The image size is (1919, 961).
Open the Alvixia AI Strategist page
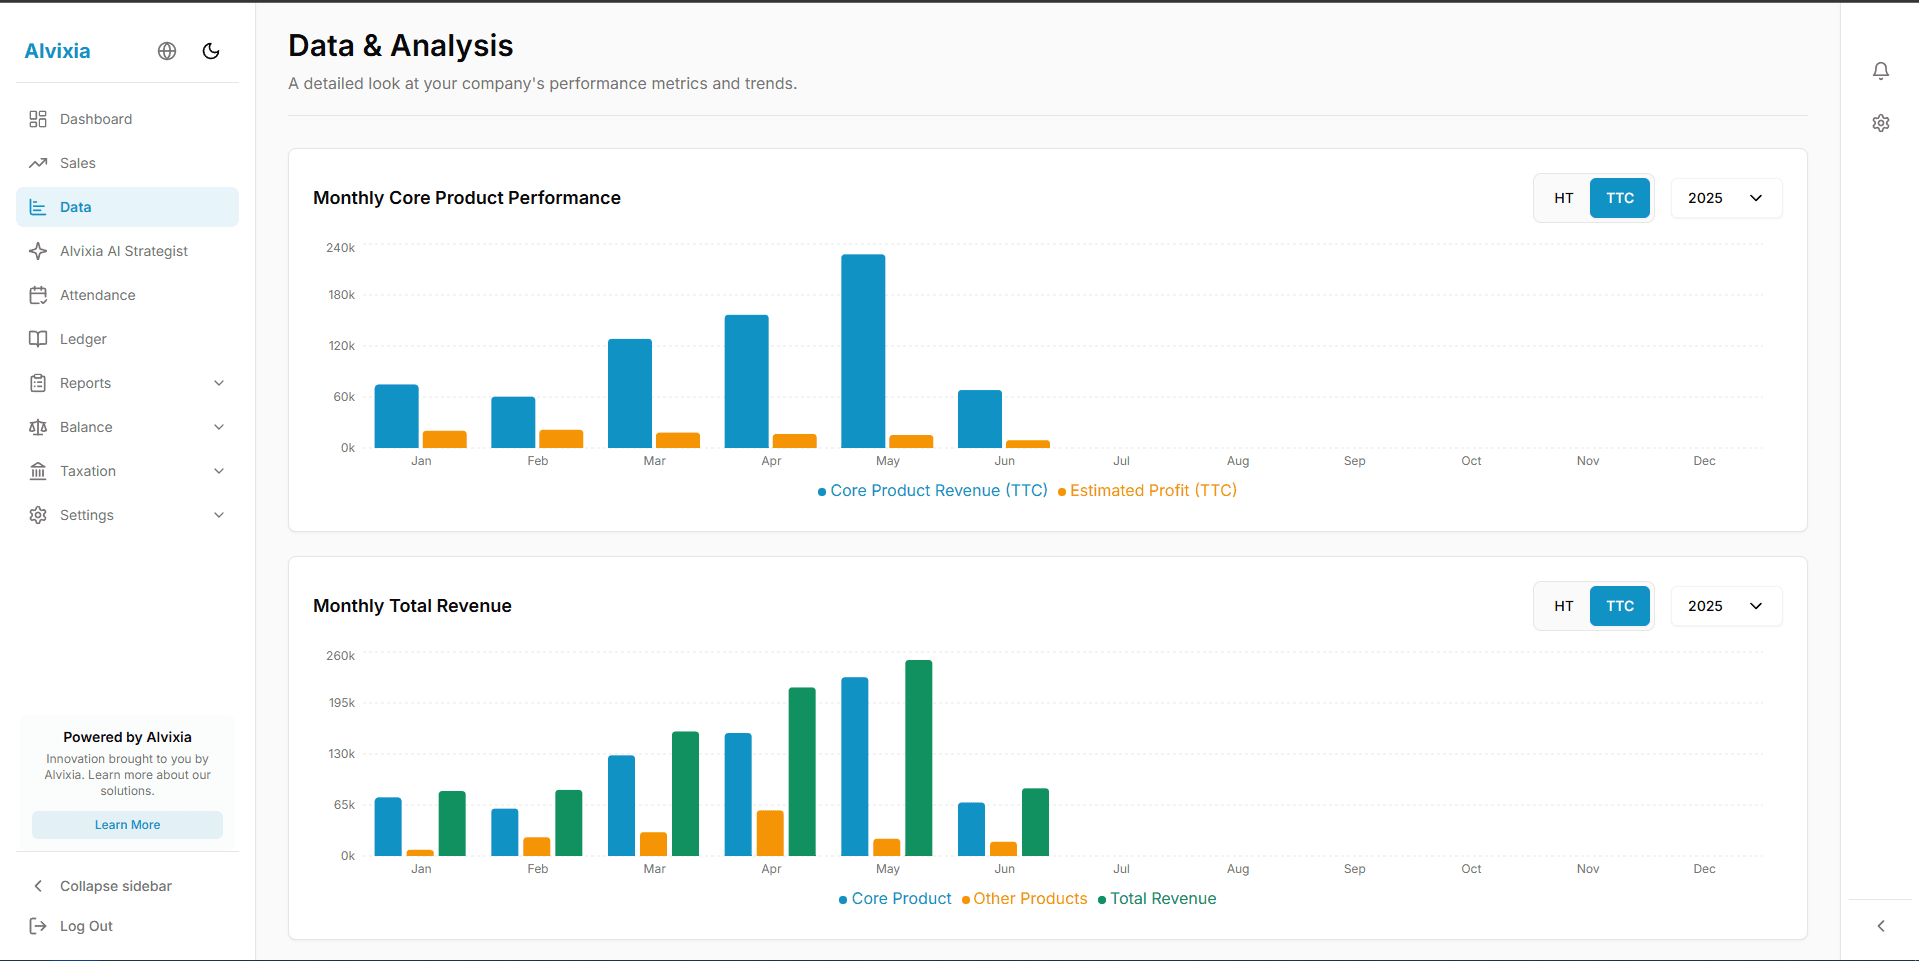[x=123, y=251]
